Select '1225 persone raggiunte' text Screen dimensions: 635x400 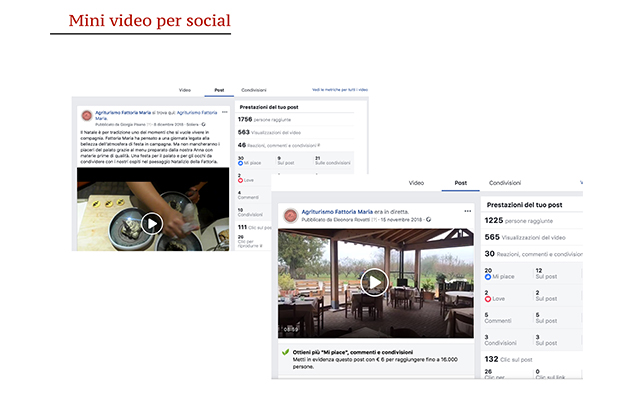point(519,221)
